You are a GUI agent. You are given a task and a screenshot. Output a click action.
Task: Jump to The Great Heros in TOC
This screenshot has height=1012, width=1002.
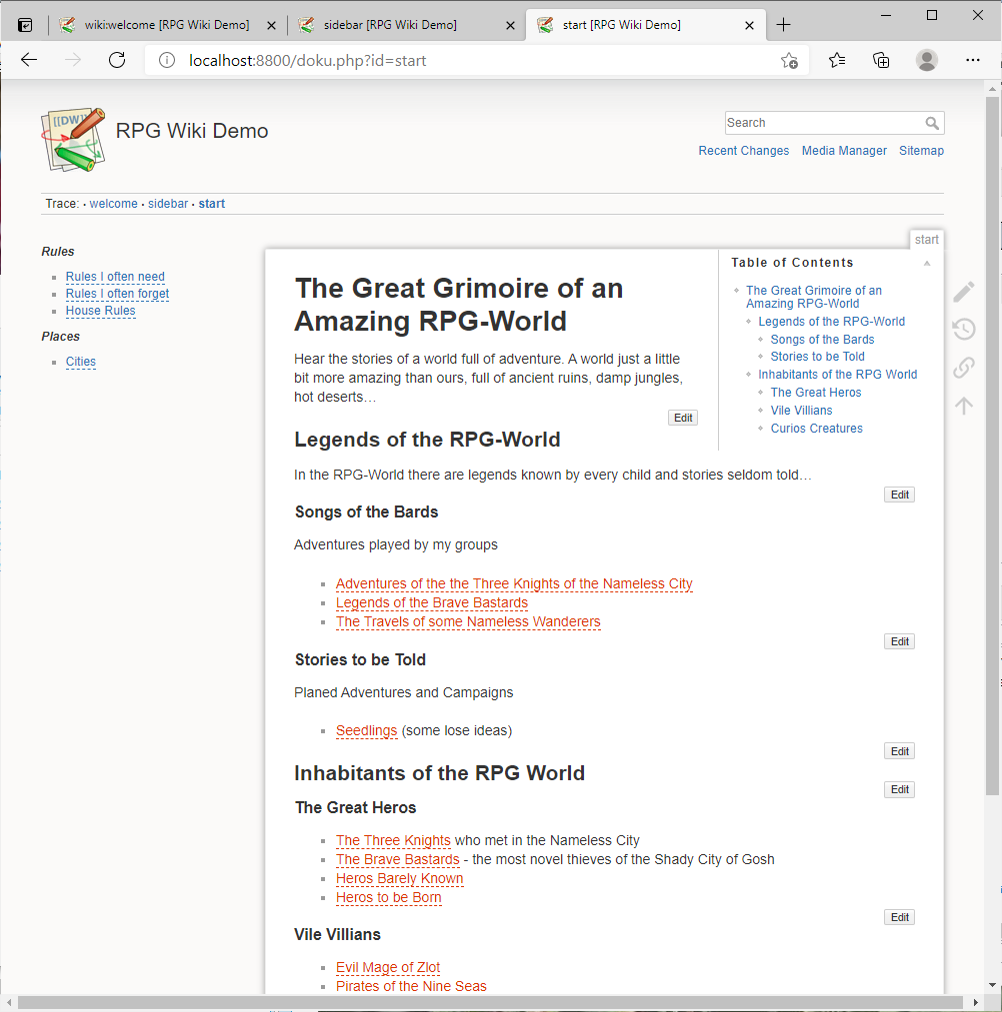(816, 392)
